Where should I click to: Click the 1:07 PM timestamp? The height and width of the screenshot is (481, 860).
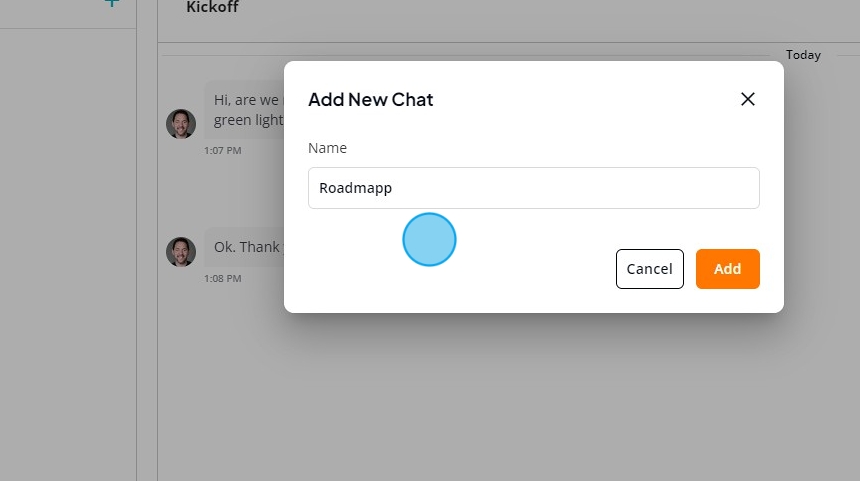point(222,150)
